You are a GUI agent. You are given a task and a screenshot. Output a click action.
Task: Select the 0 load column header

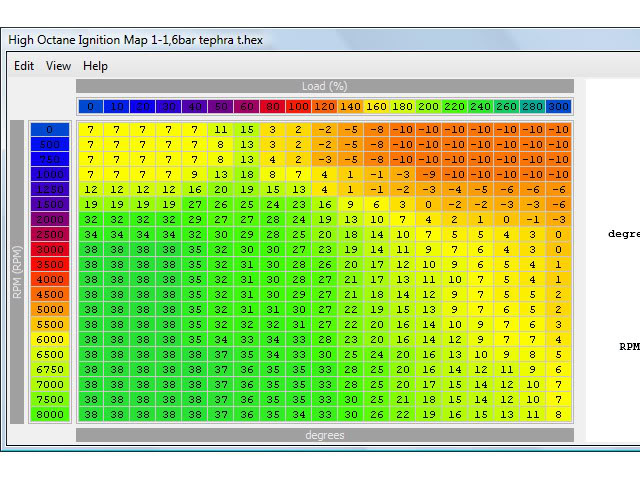(90, 107)
